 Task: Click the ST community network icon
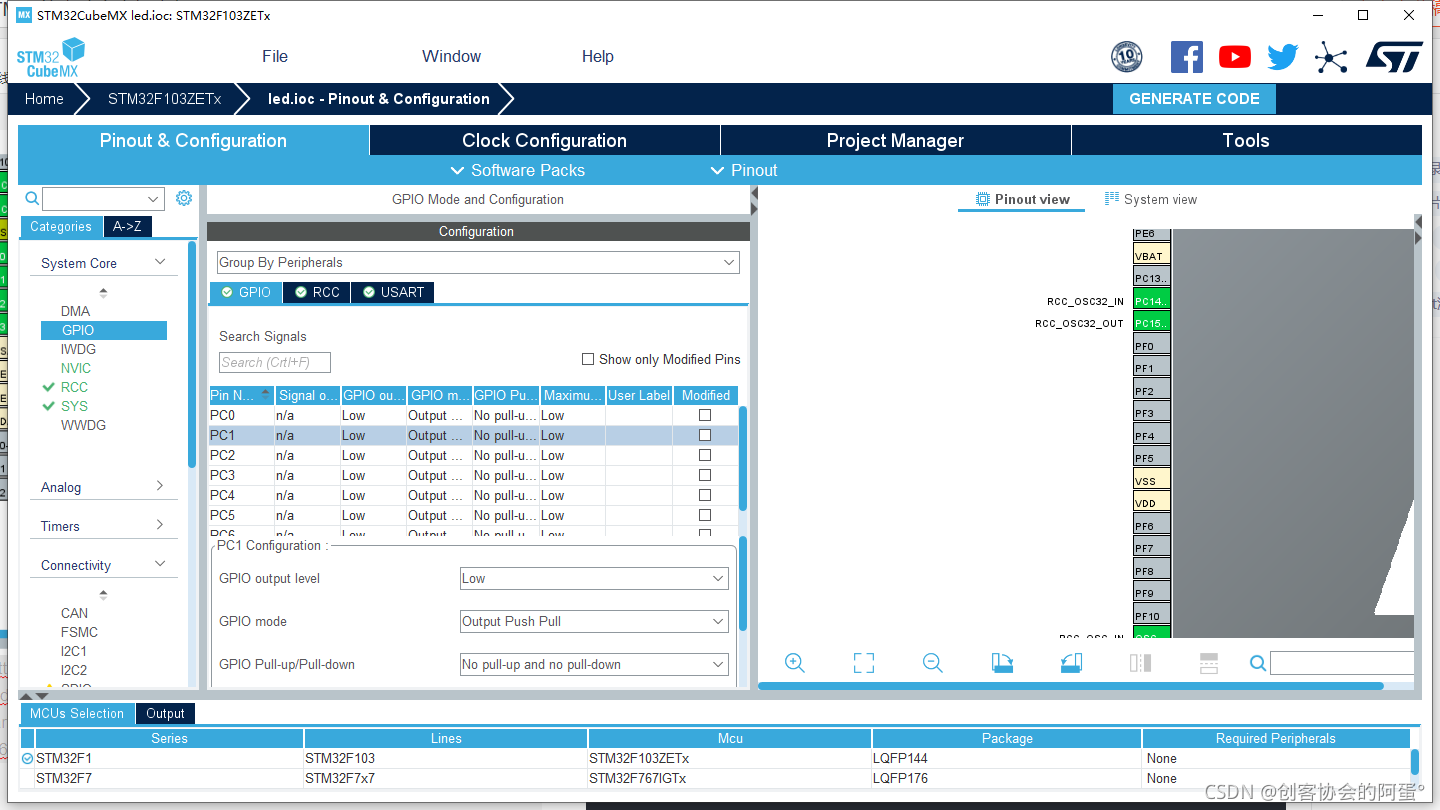(1331, 57)
